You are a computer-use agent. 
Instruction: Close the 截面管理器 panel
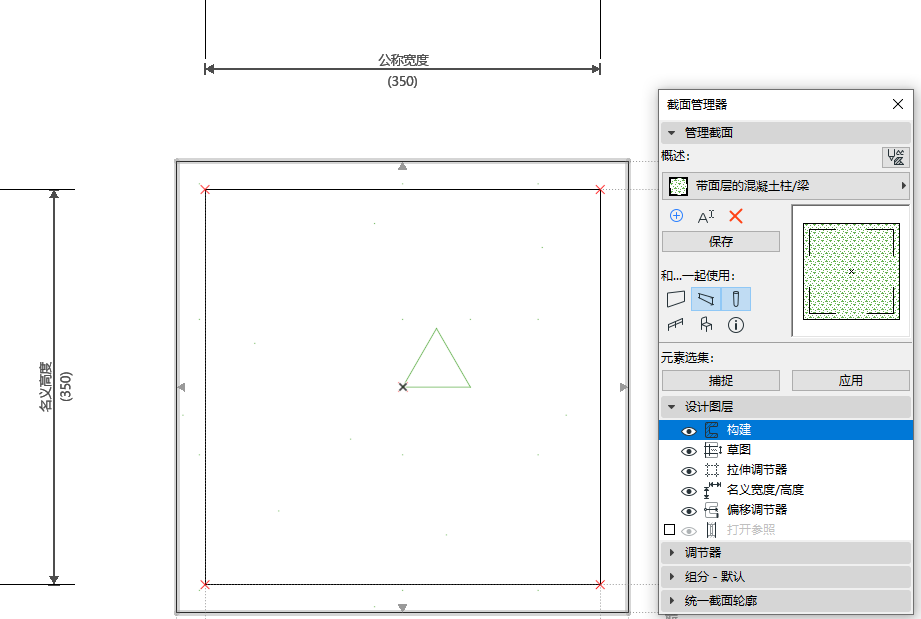pos(898,105)
